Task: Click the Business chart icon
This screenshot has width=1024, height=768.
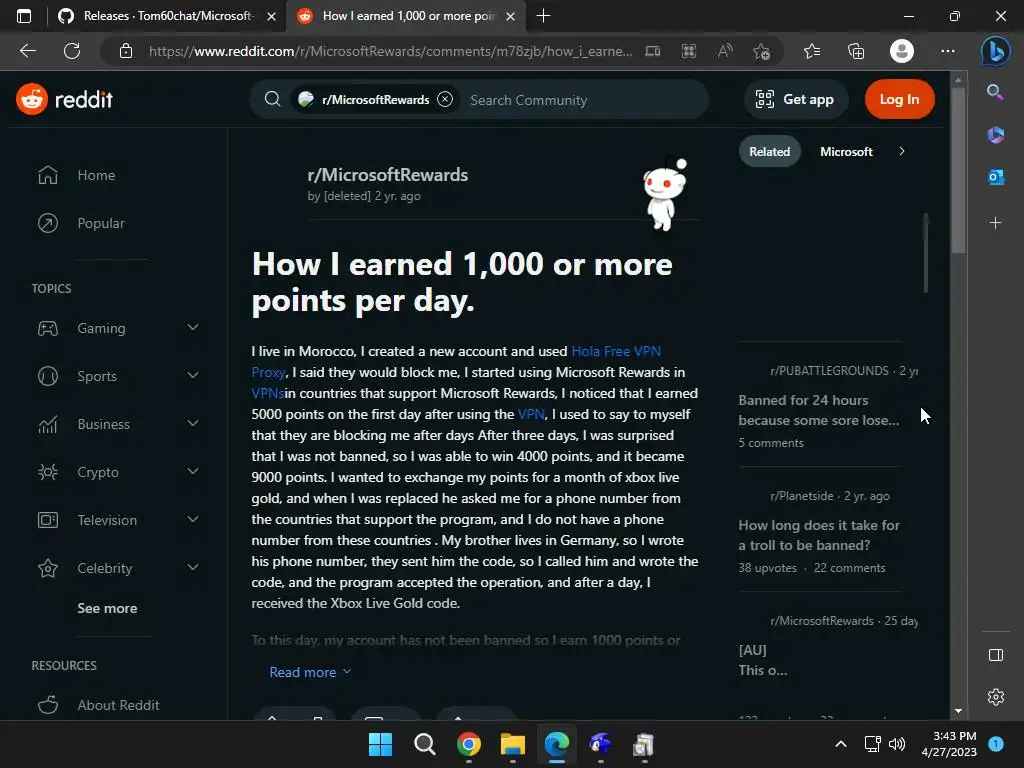Action: [x=48, y=424]
